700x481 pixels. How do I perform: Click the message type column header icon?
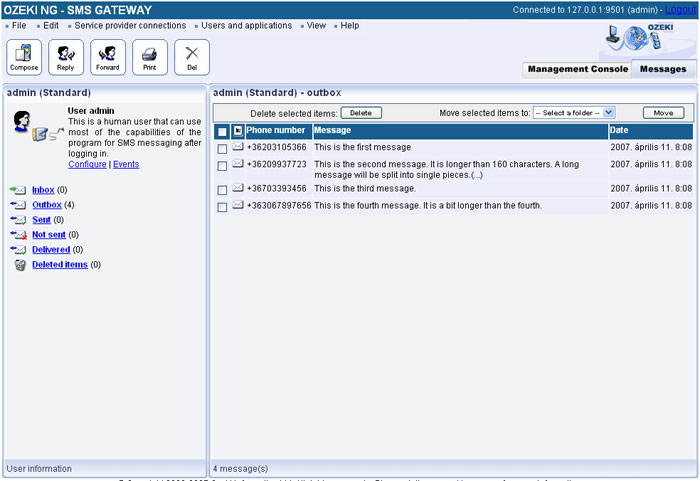(238, 131)
